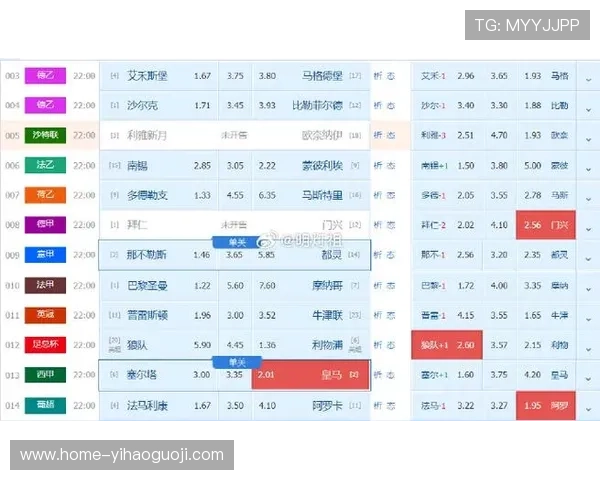Open 态 status for match 006 南锡
This screenshot has height=480, width=600.
(x=390, y=165)
